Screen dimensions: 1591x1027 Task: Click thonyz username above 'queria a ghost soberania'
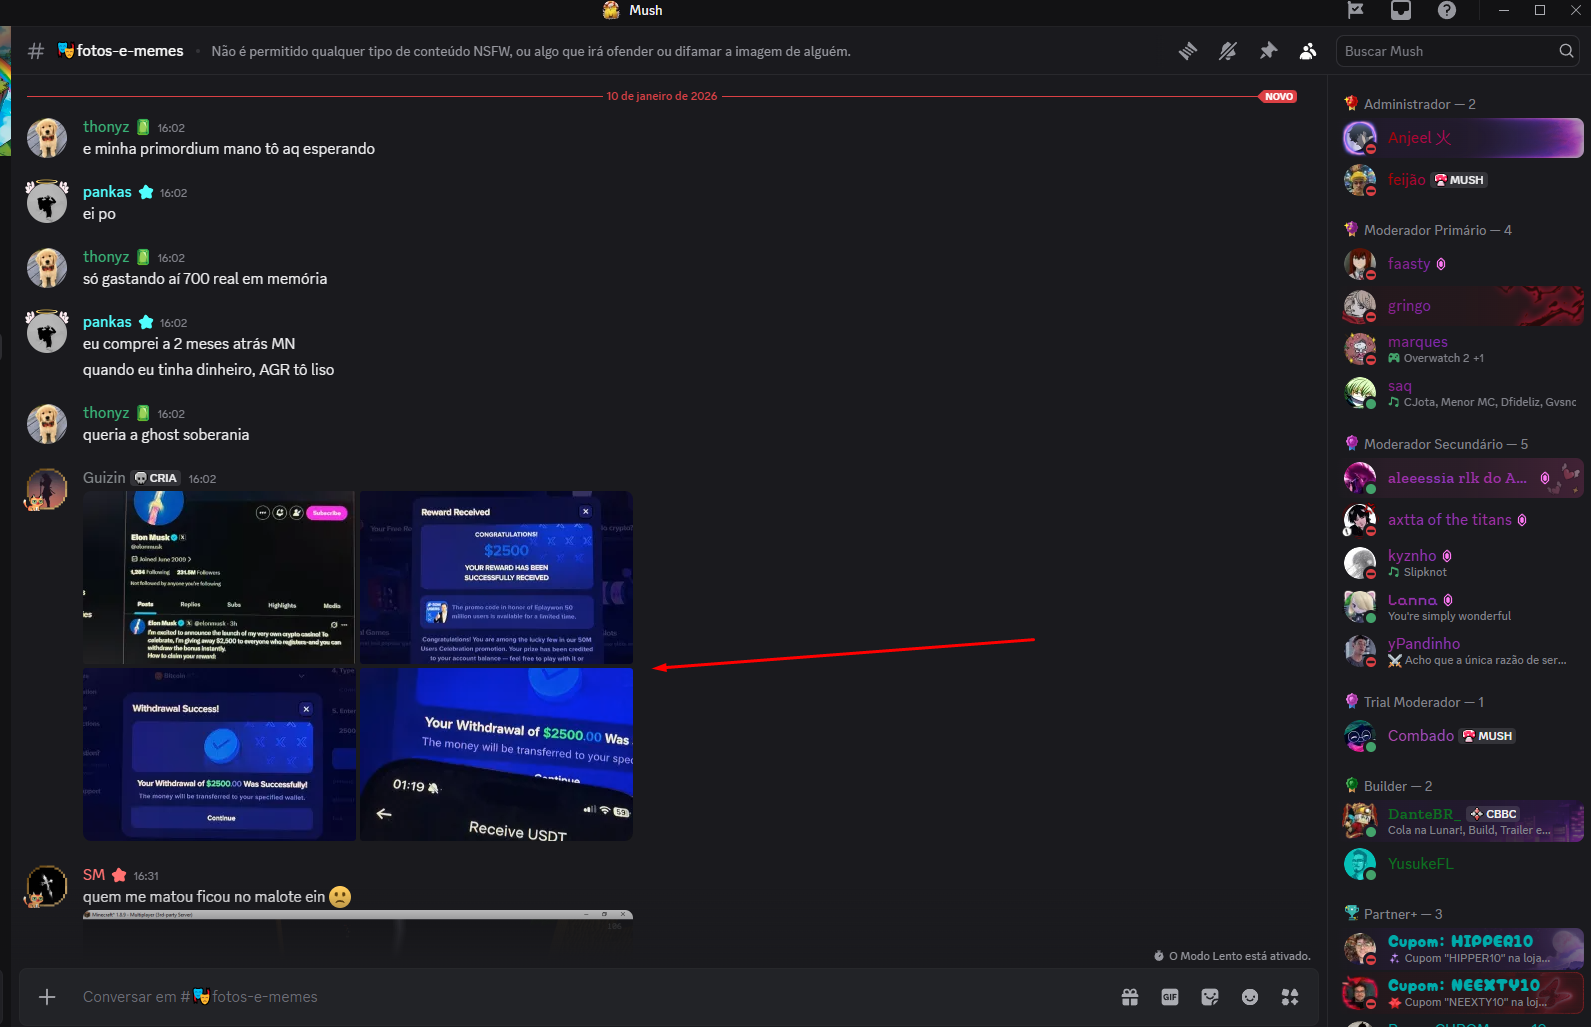tap(106, 413)
